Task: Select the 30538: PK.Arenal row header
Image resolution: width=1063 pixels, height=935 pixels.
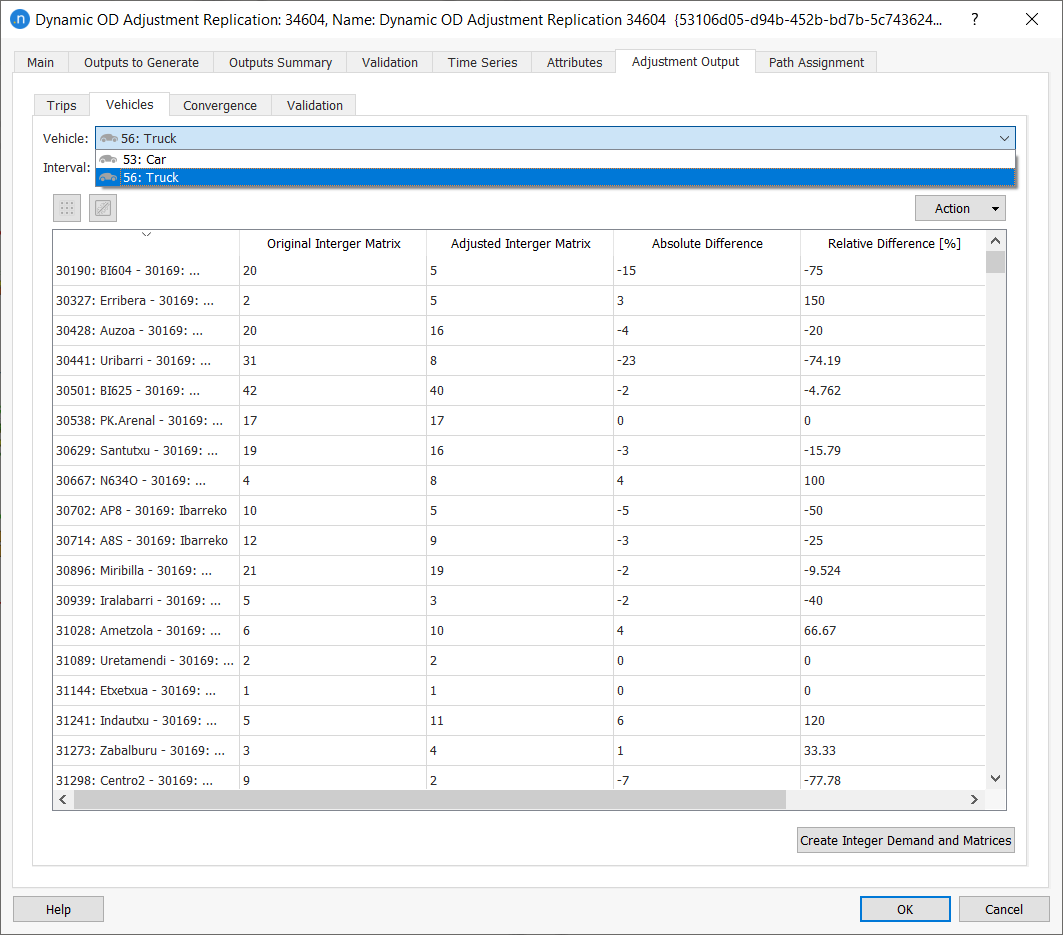Action: [x=140, y=421]
